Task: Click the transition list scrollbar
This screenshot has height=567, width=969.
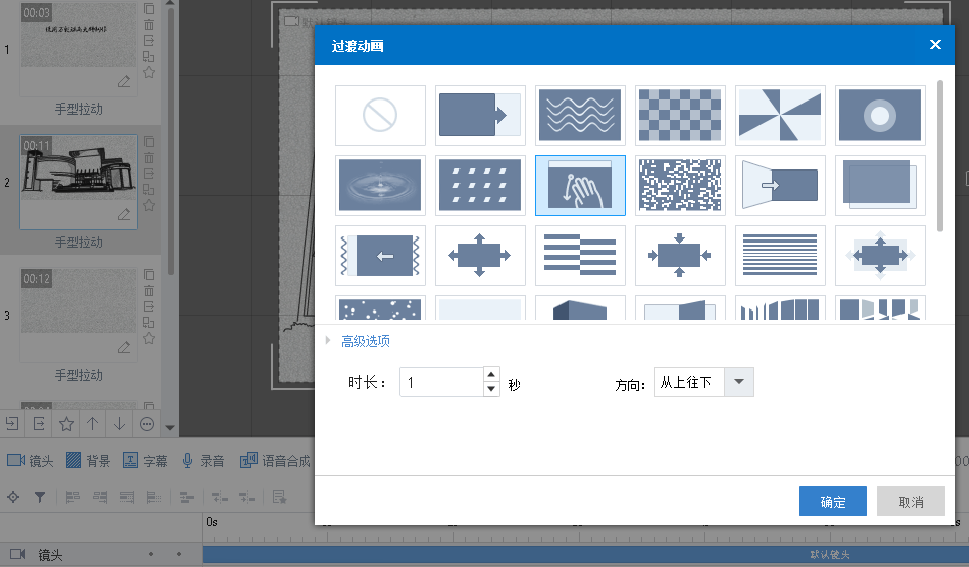Action: coord(940,156)
